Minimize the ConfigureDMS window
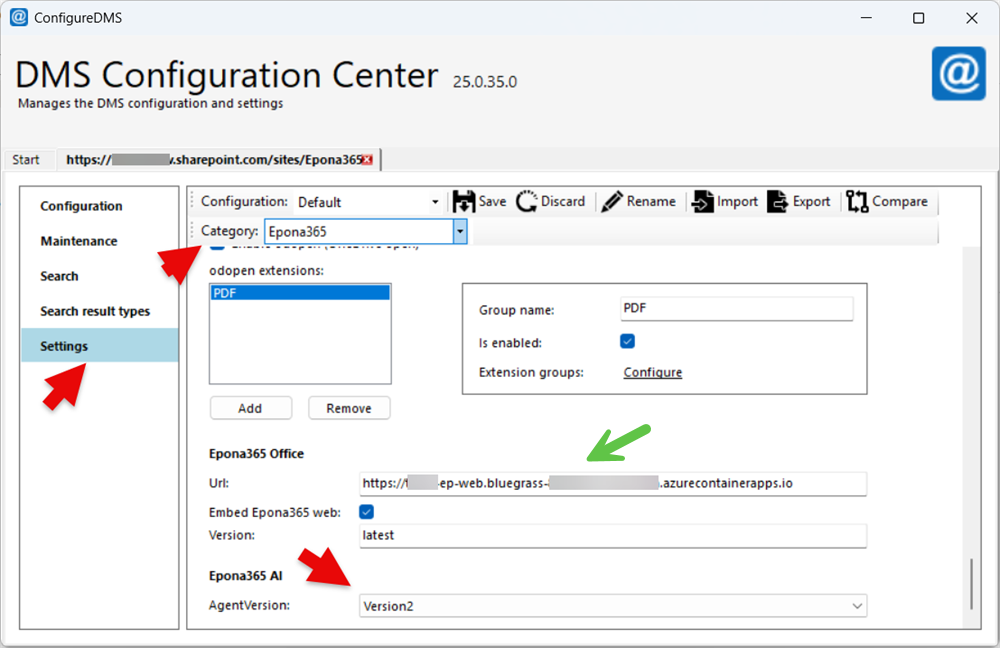The width and height of the screenshot is (1000, 648). pos(866,18)
